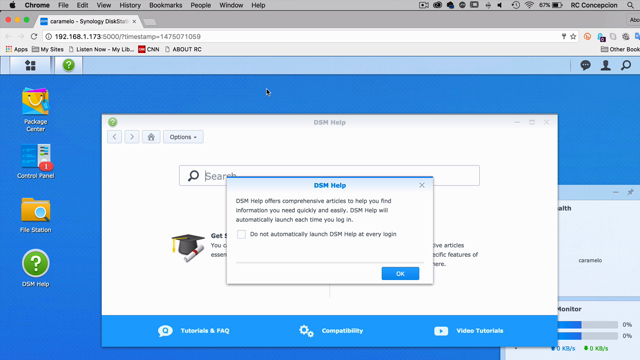Click the Time Machine menu bar icon
The height and width of the screenshot is (360, 640).
pyautogui.click(x=516, y=5)
